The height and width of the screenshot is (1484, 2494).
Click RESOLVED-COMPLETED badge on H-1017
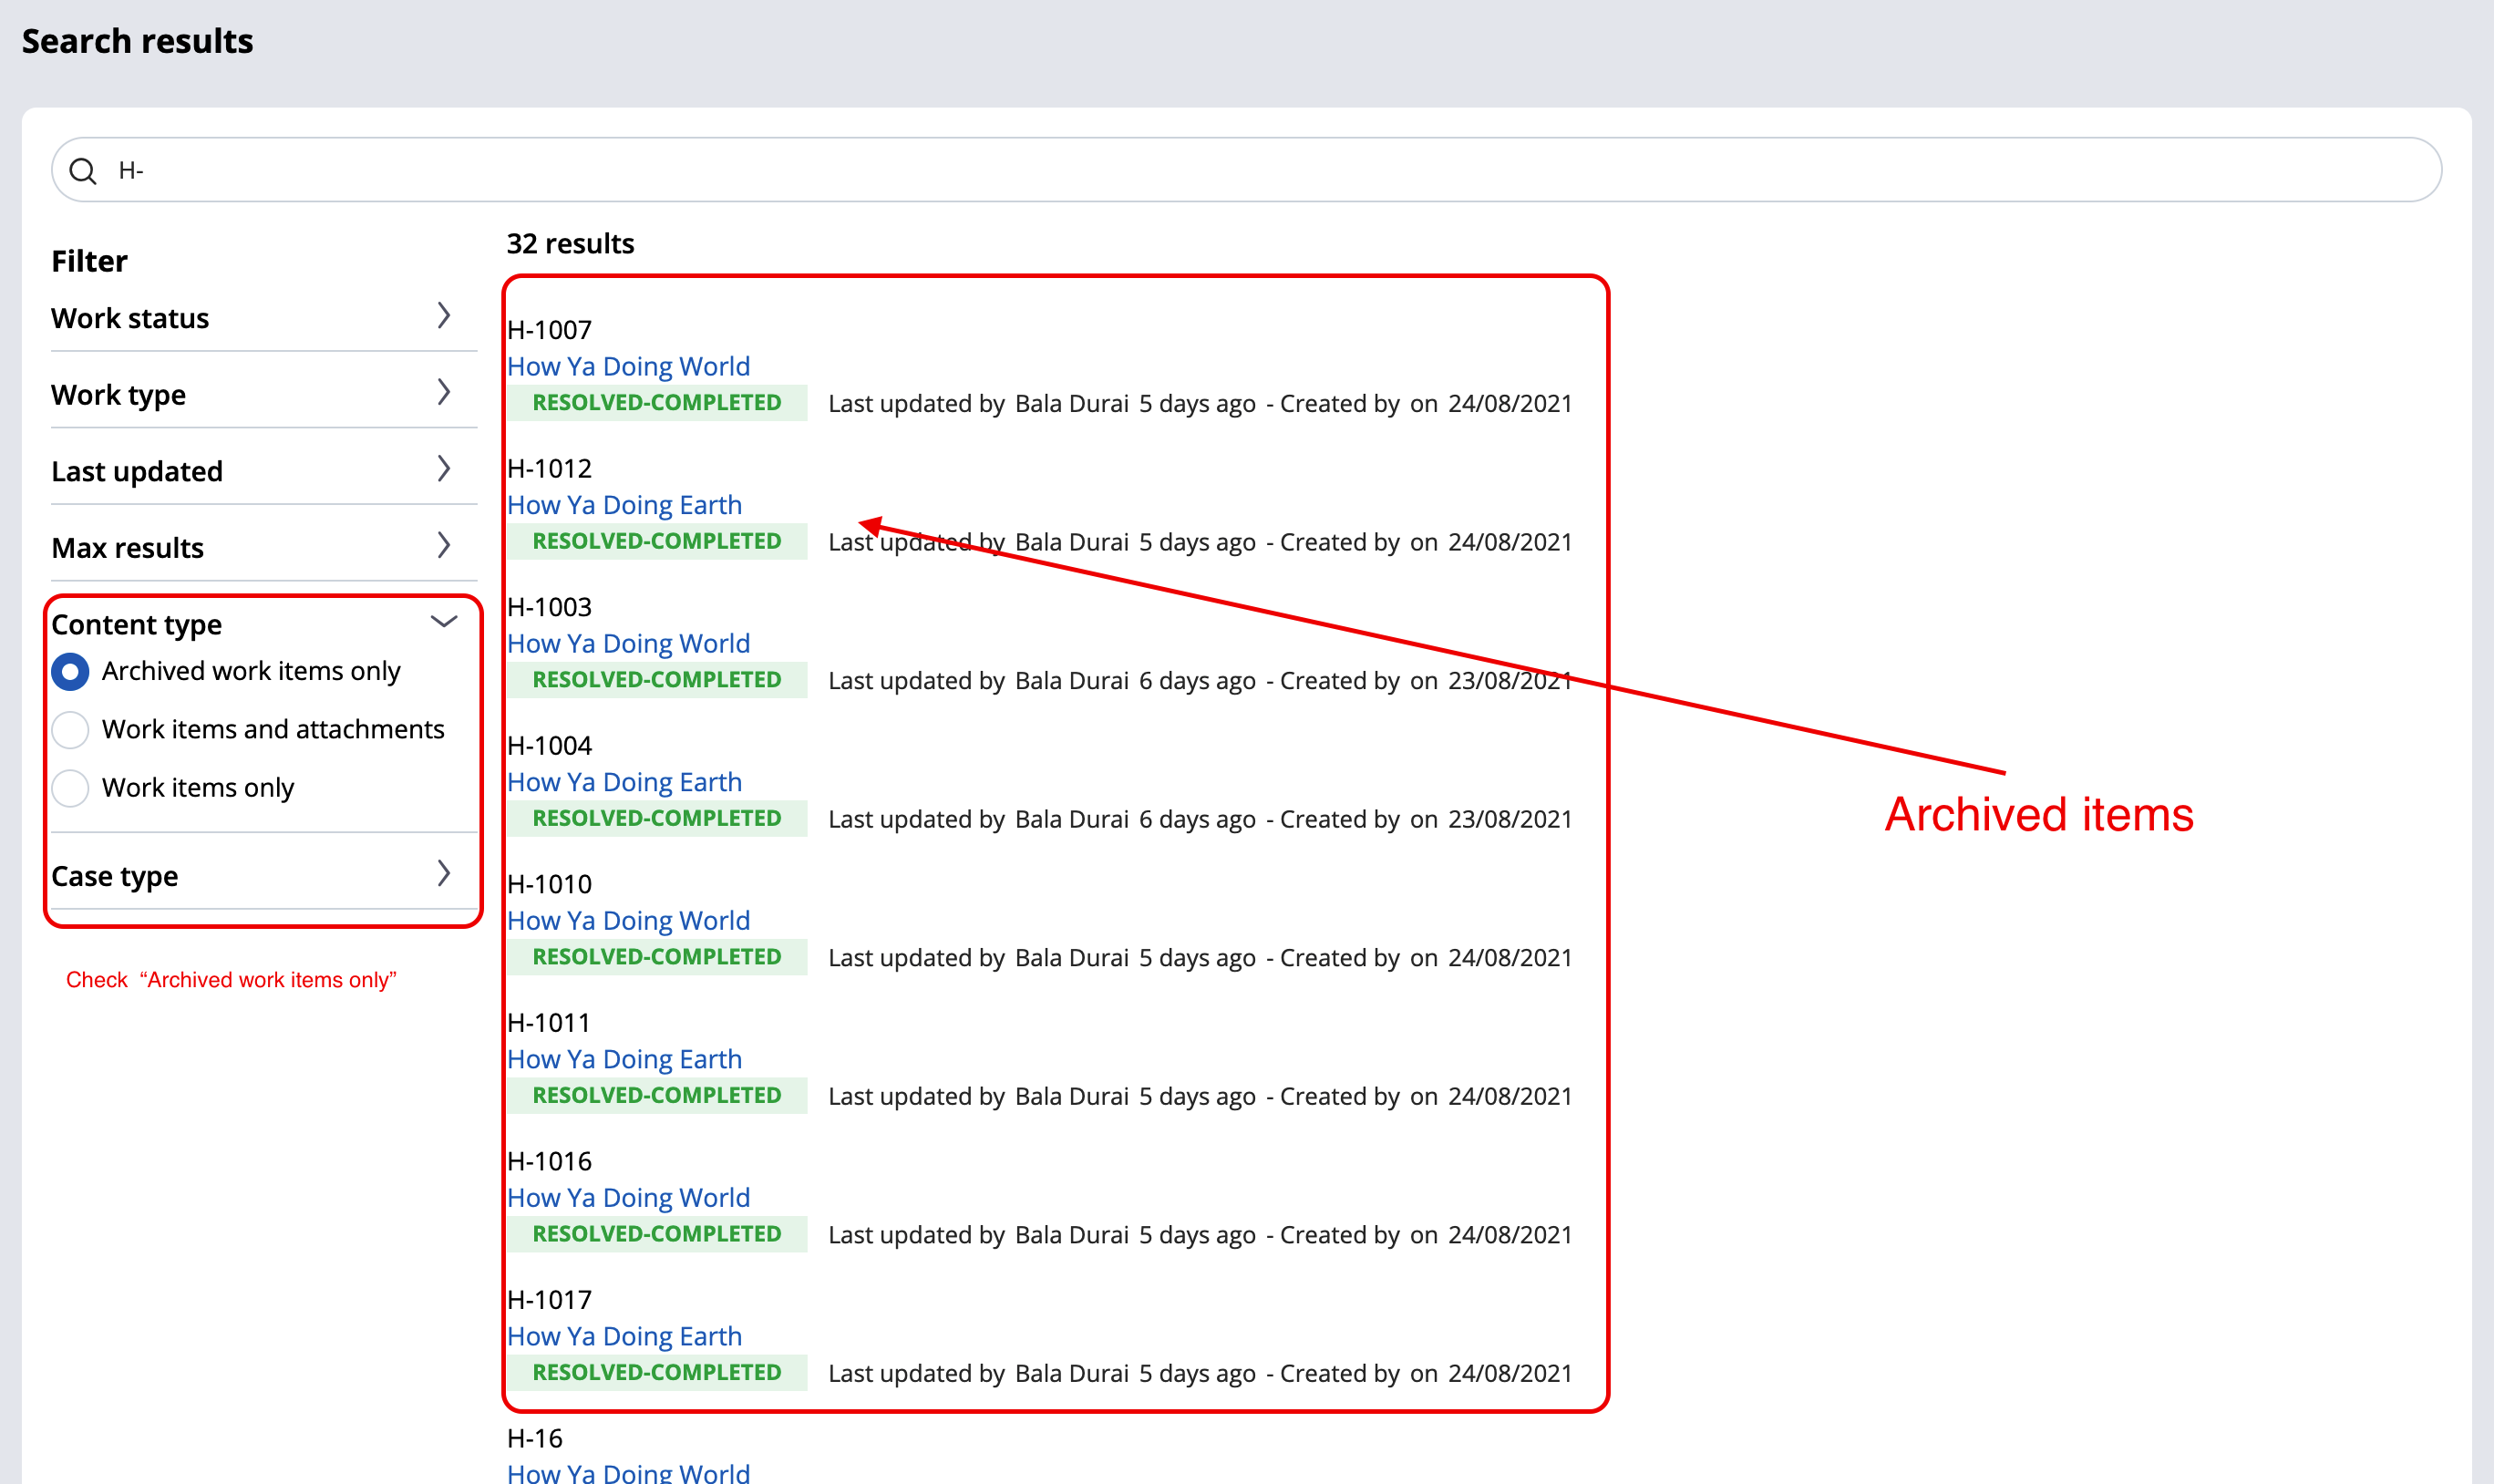coord(655,1373)
